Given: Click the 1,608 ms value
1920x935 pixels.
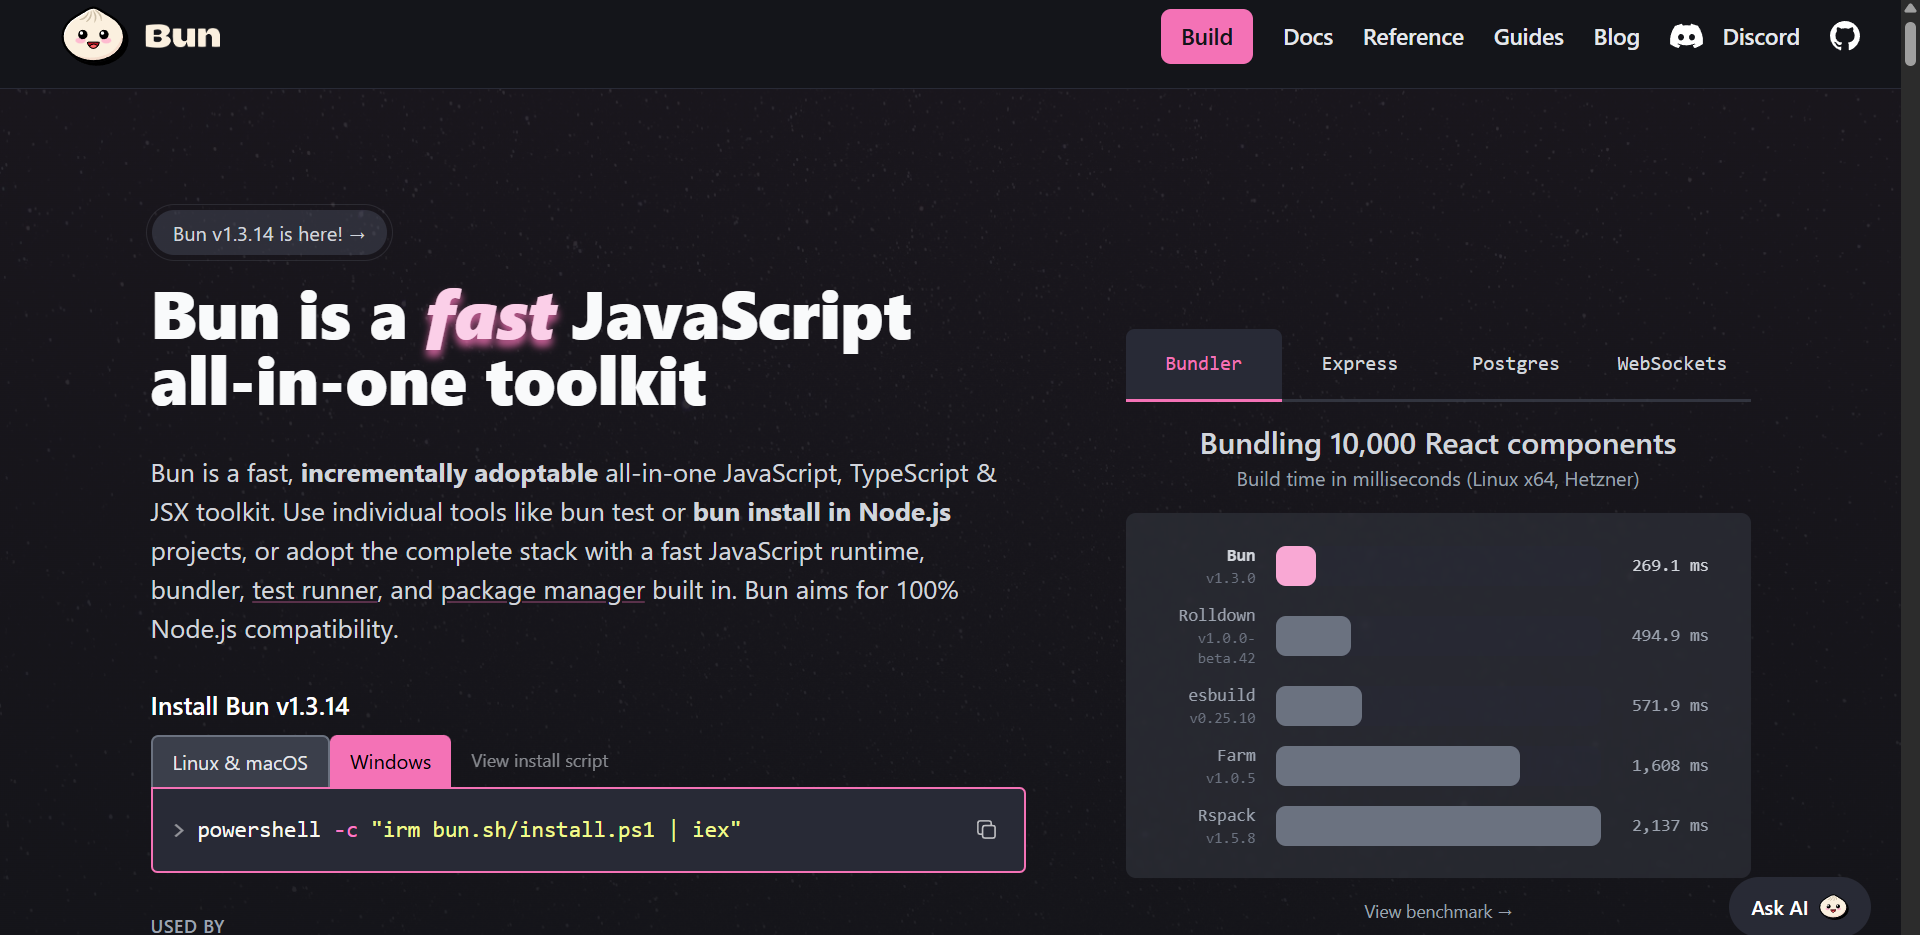Looking at the screenshot, I should 1670,766.
